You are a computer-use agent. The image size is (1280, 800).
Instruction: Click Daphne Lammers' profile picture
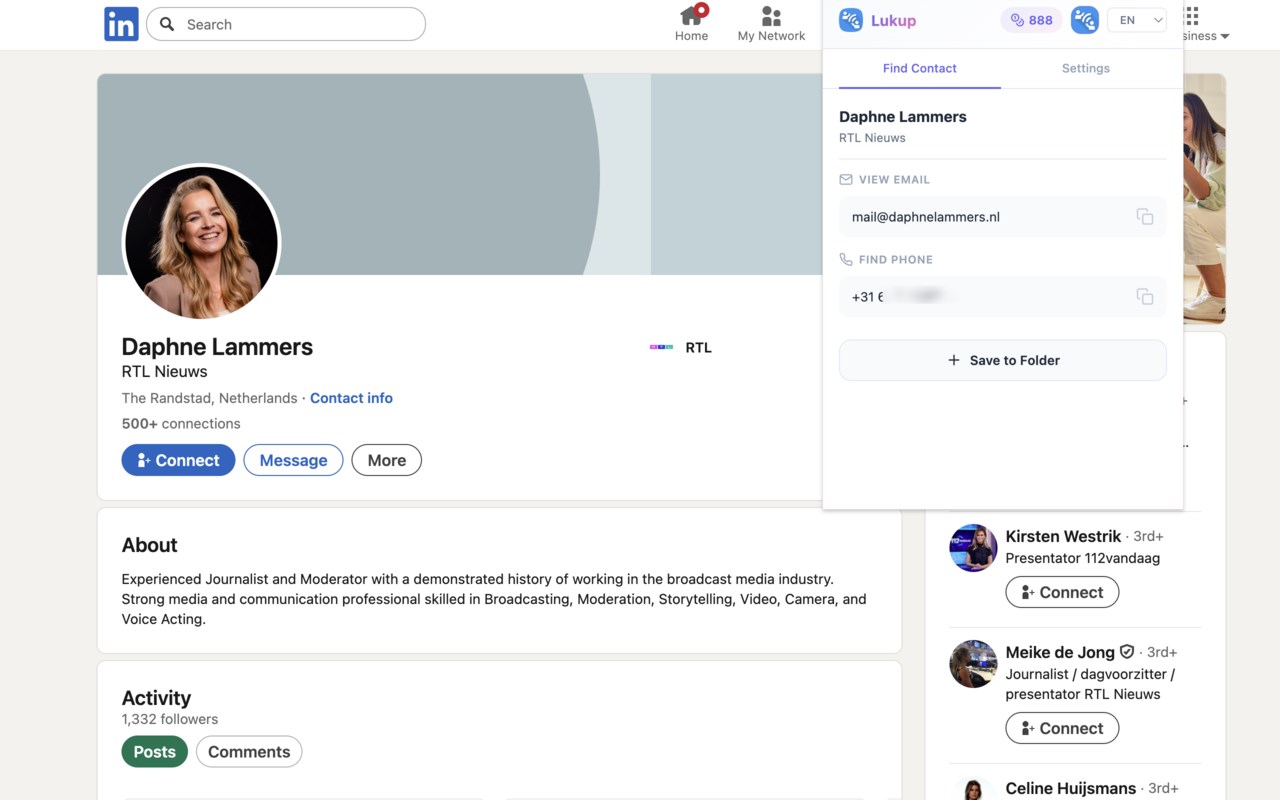[201, 242]
